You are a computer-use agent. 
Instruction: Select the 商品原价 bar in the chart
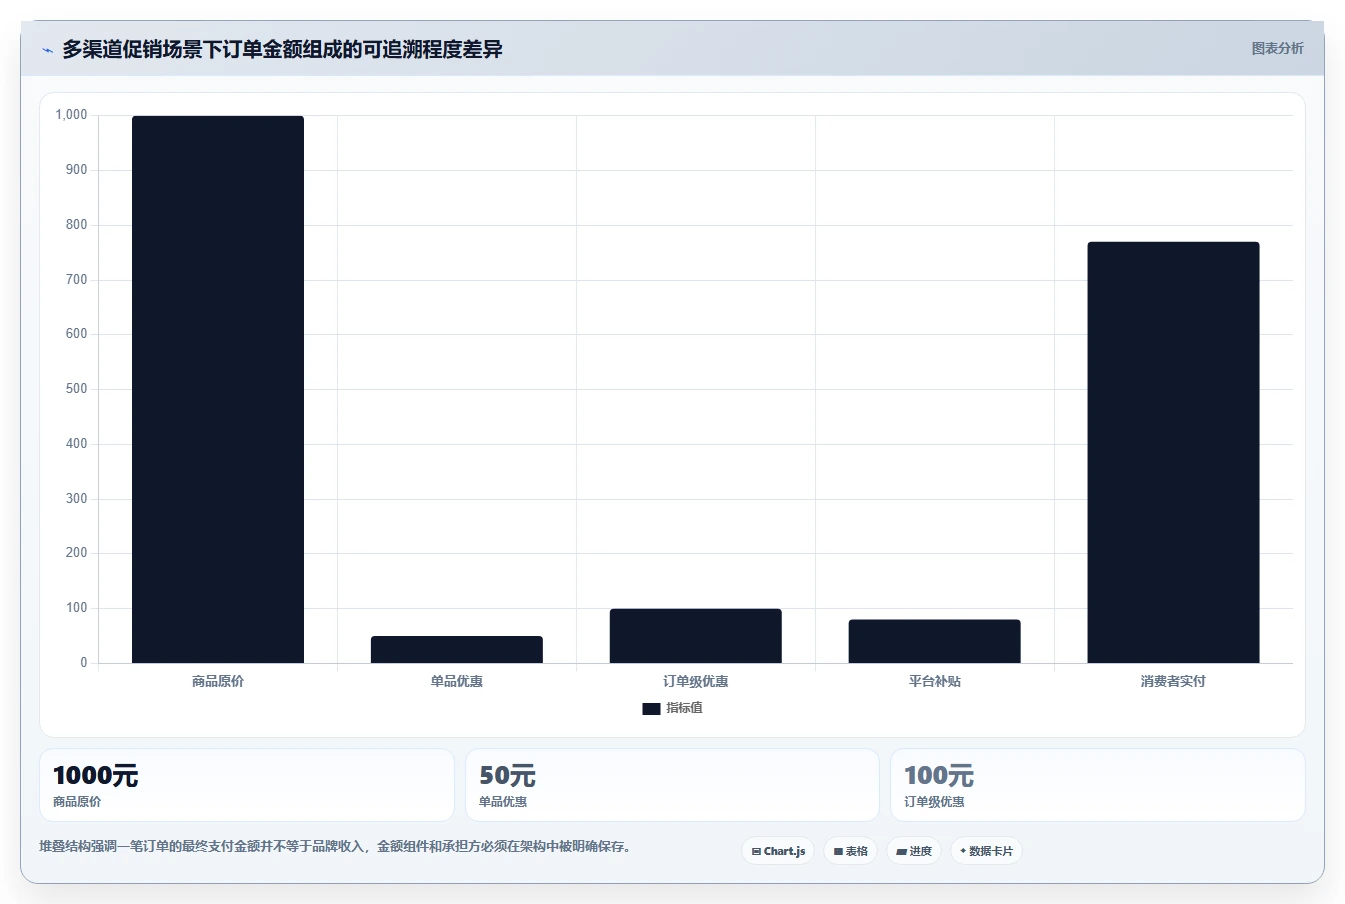pyautogui.click(x=218, y=389)
